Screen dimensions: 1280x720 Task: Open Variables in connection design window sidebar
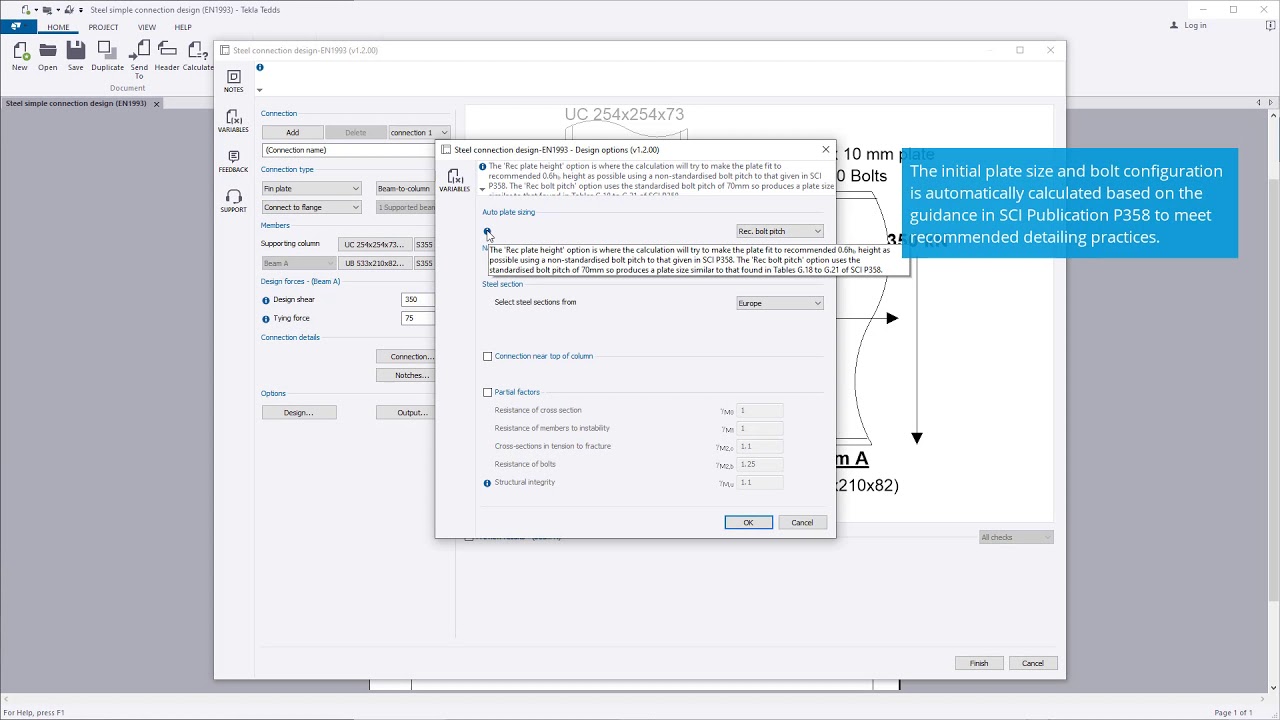[x=233, y=121]
